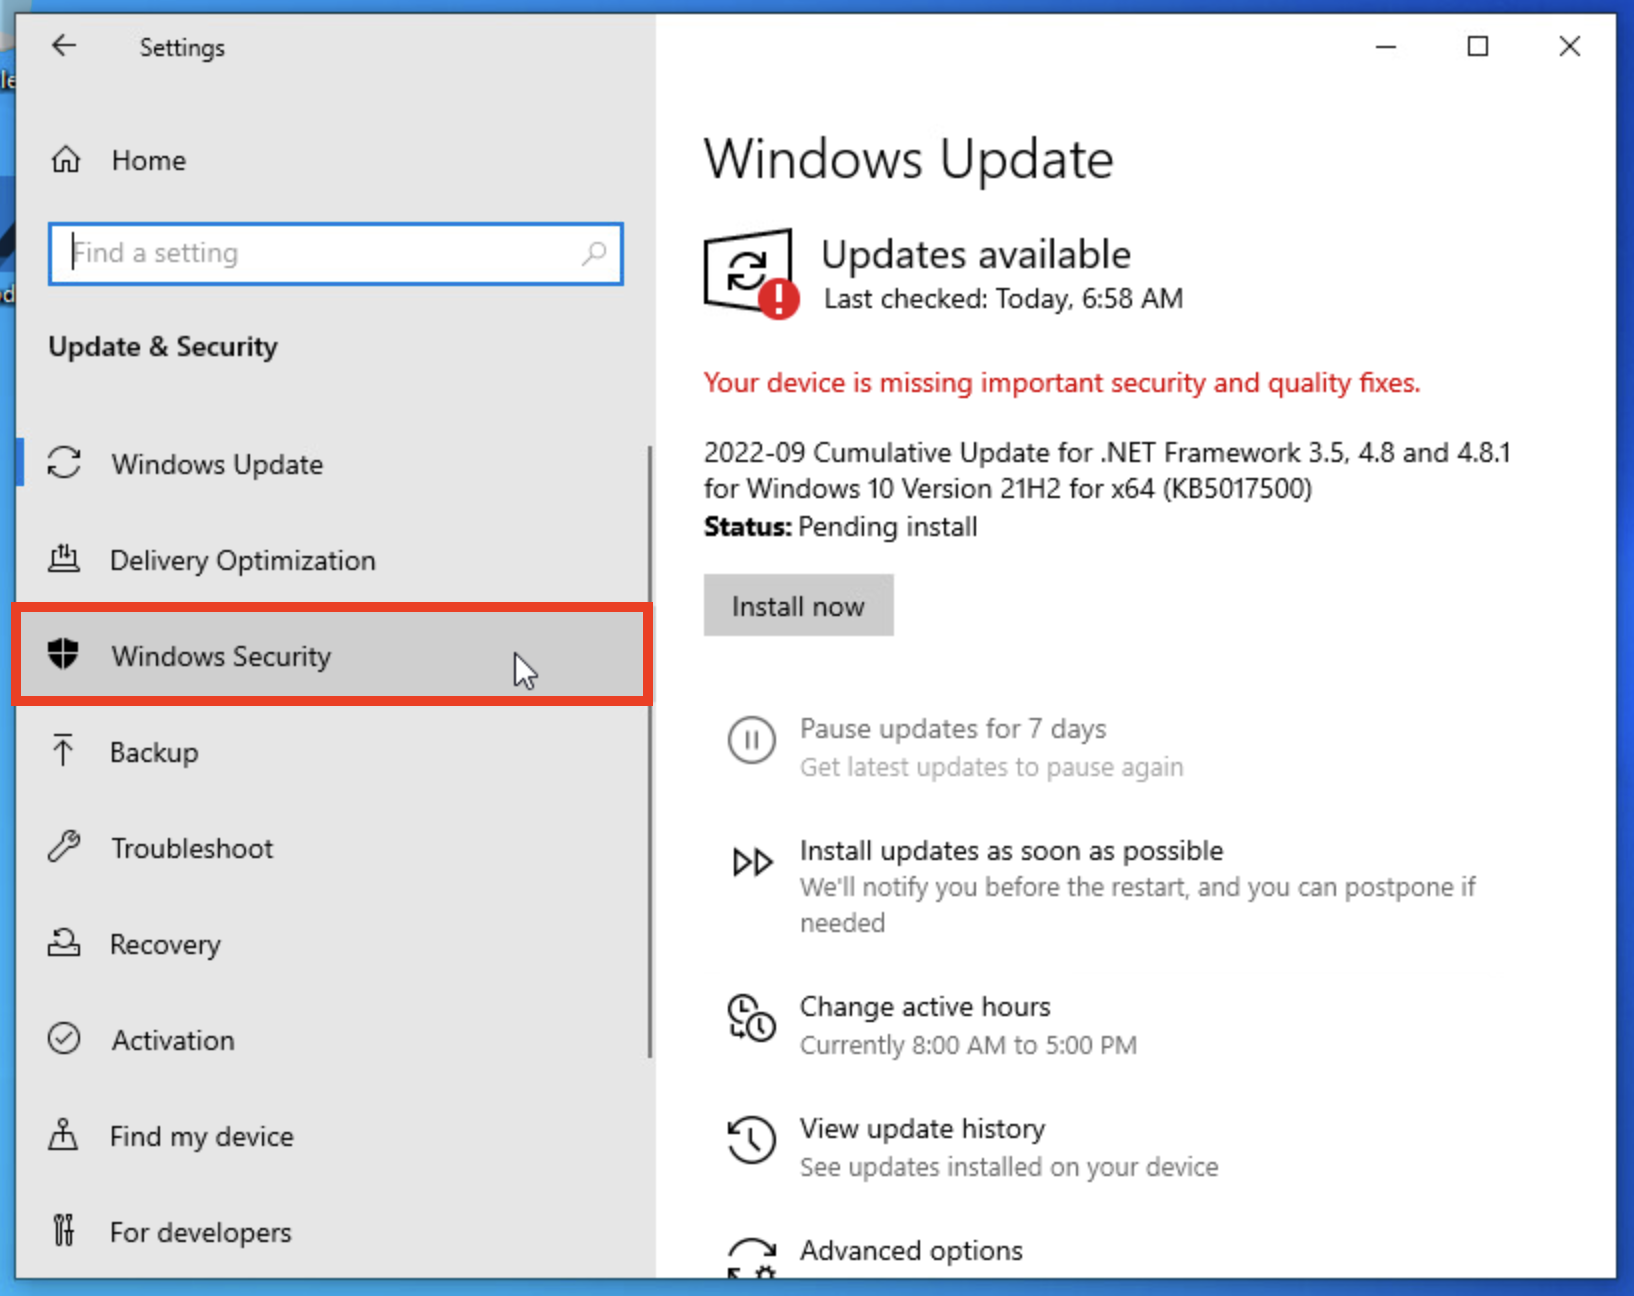Select the Find my device pin icon

click(63, 1135)
